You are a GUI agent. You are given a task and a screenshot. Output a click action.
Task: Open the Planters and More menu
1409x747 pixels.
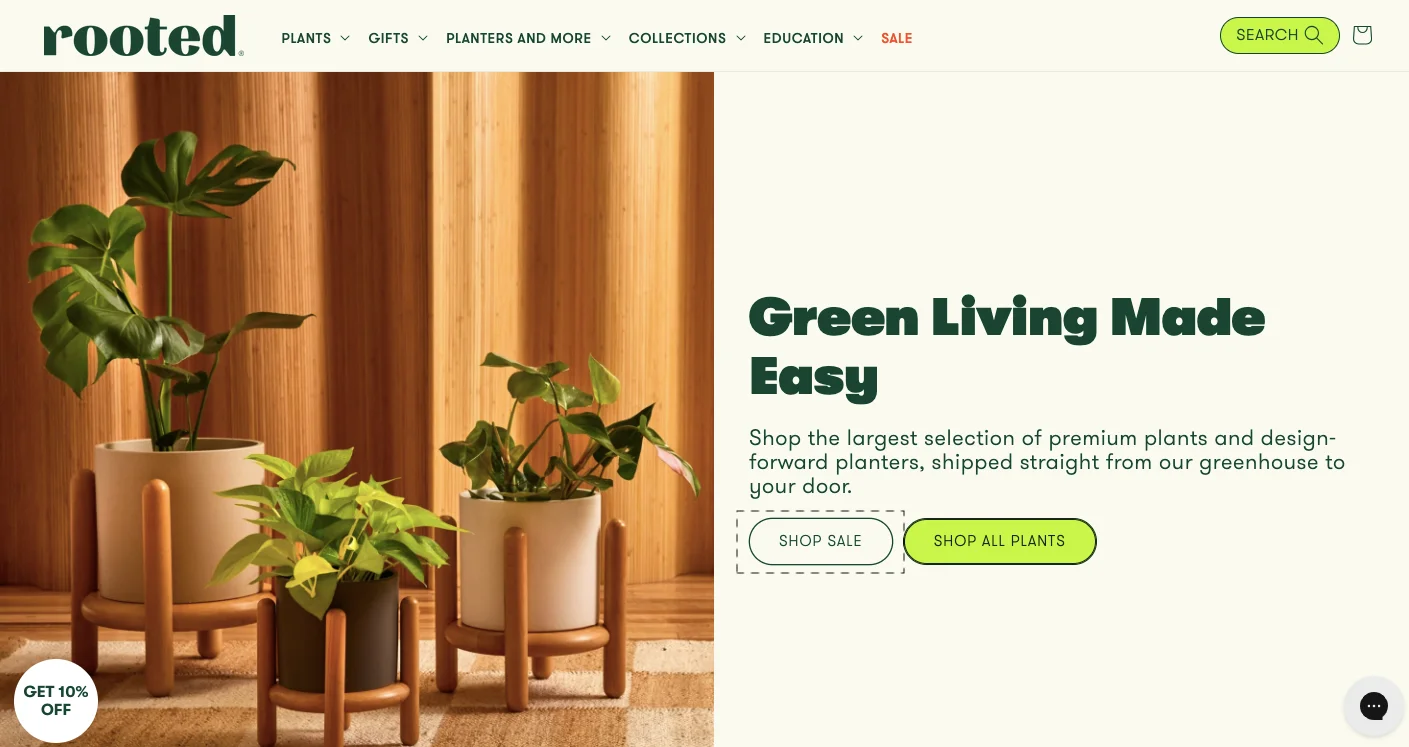pos(528,38)
